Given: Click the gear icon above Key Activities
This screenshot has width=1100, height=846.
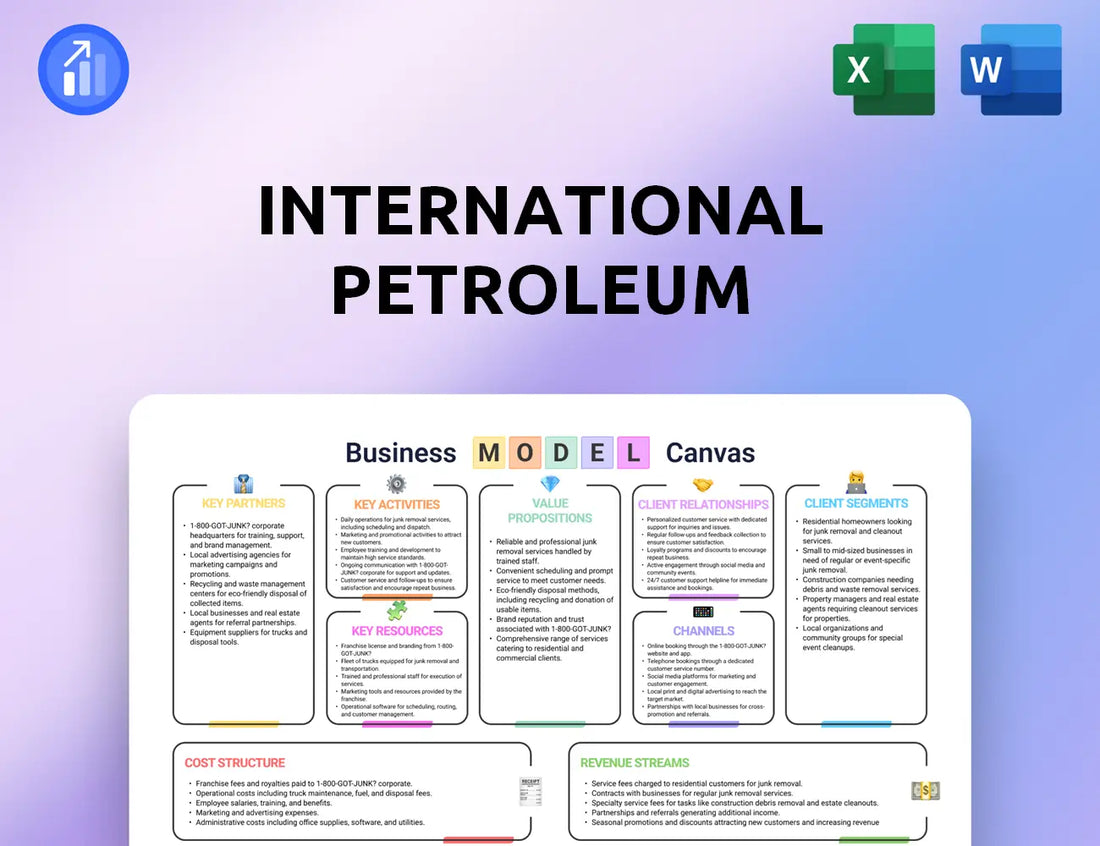Looking at the screenshot, I should 396,483.
